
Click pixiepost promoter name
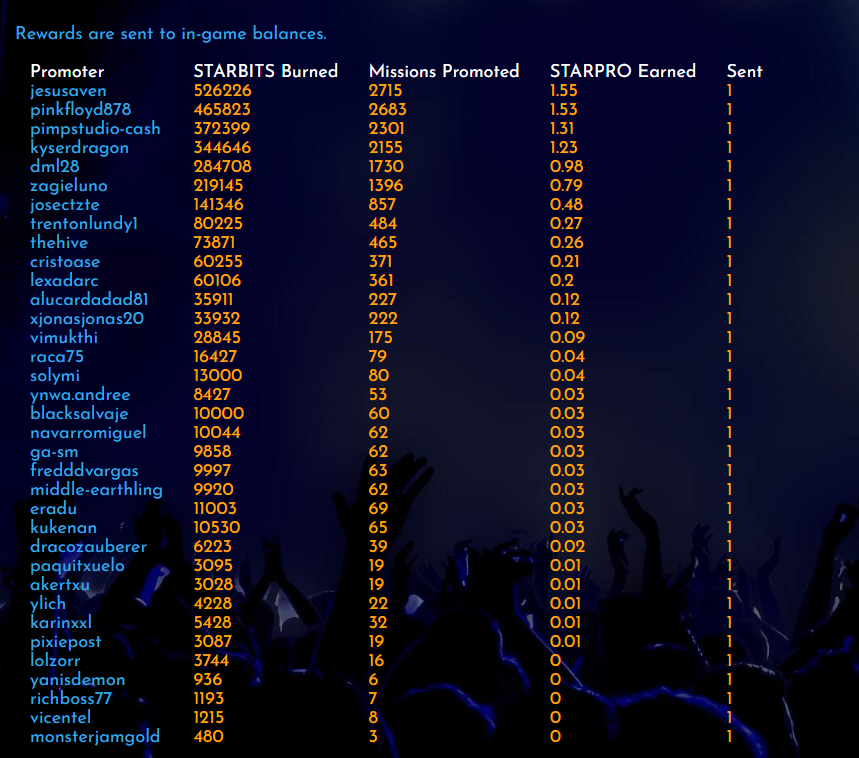(66, 642)
